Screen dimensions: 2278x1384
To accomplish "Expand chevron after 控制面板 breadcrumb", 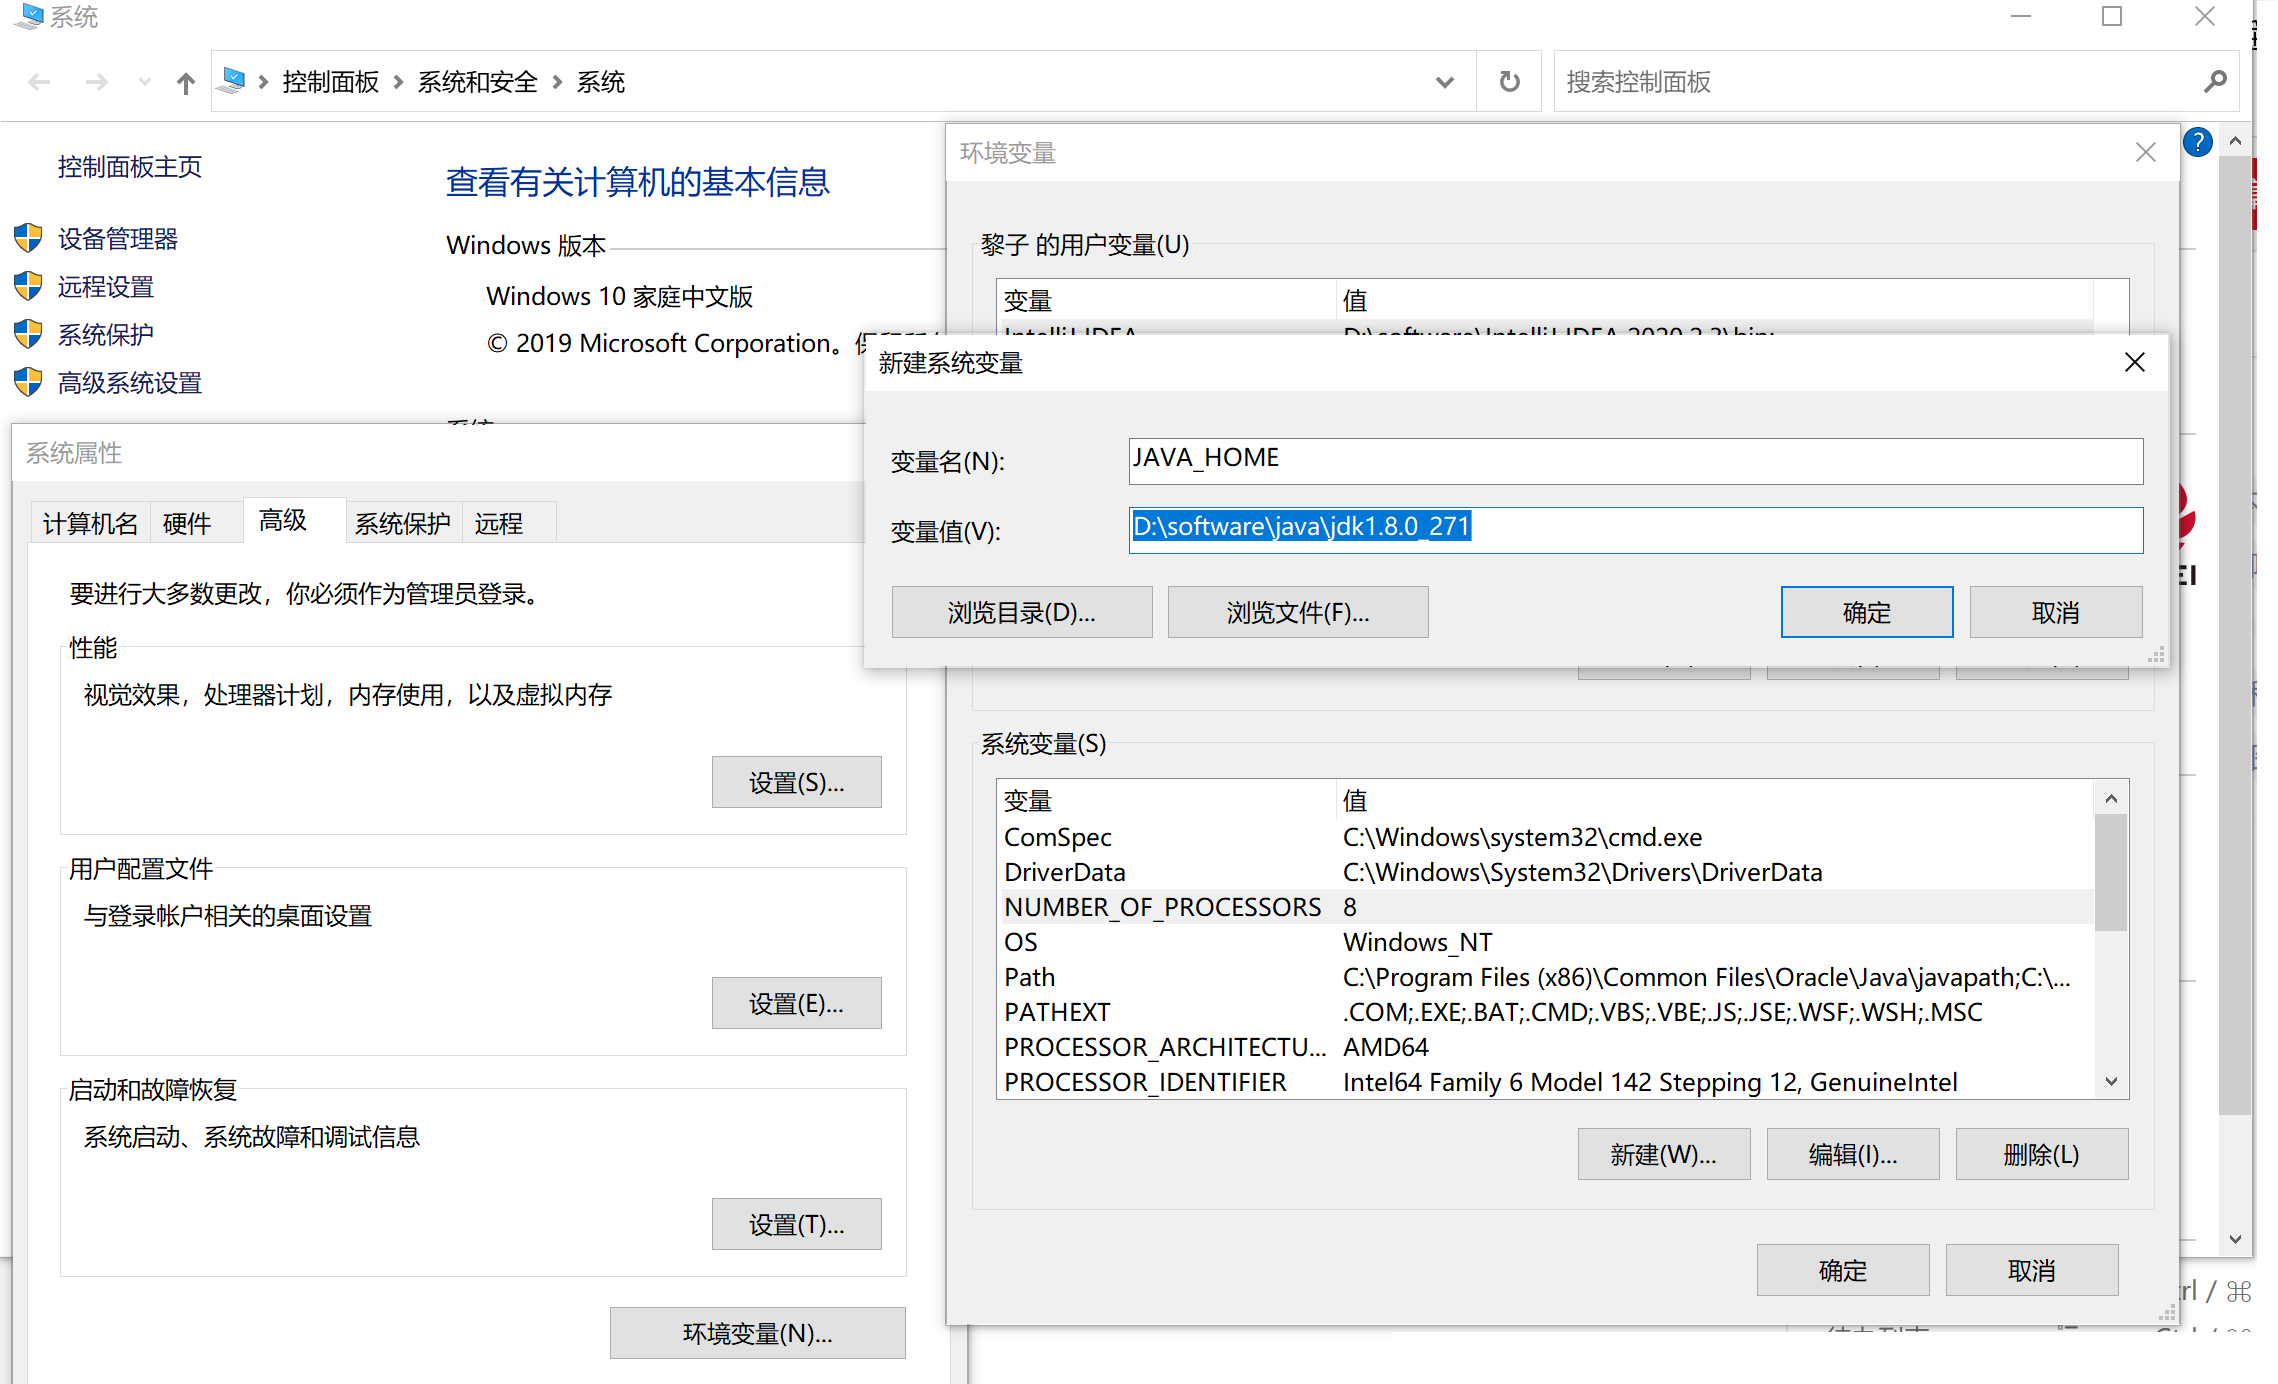I will tap(398, 82).
